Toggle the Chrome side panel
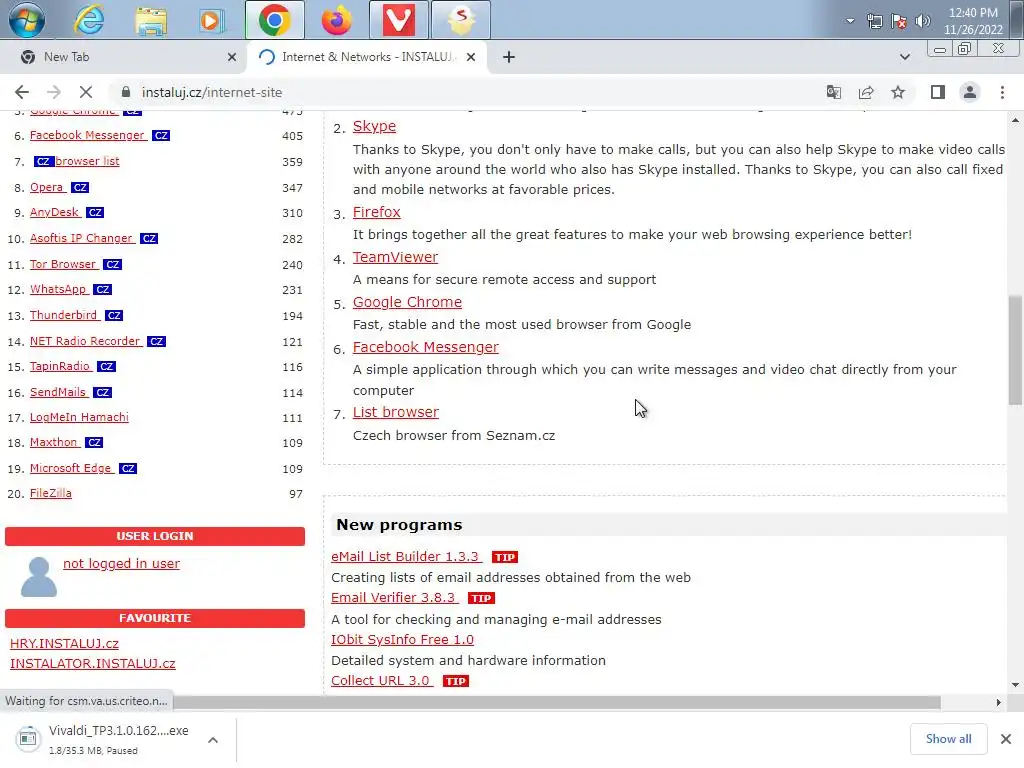 click(x=938, y=92)
